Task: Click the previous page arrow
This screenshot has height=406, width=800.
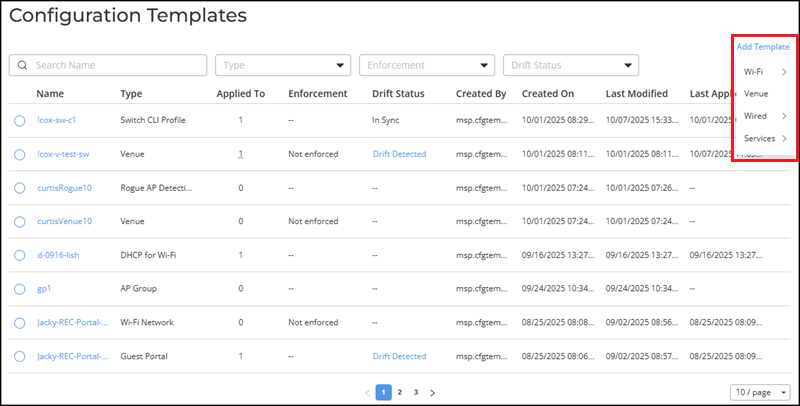Action: pyautogui.click(x=367, y=393)
